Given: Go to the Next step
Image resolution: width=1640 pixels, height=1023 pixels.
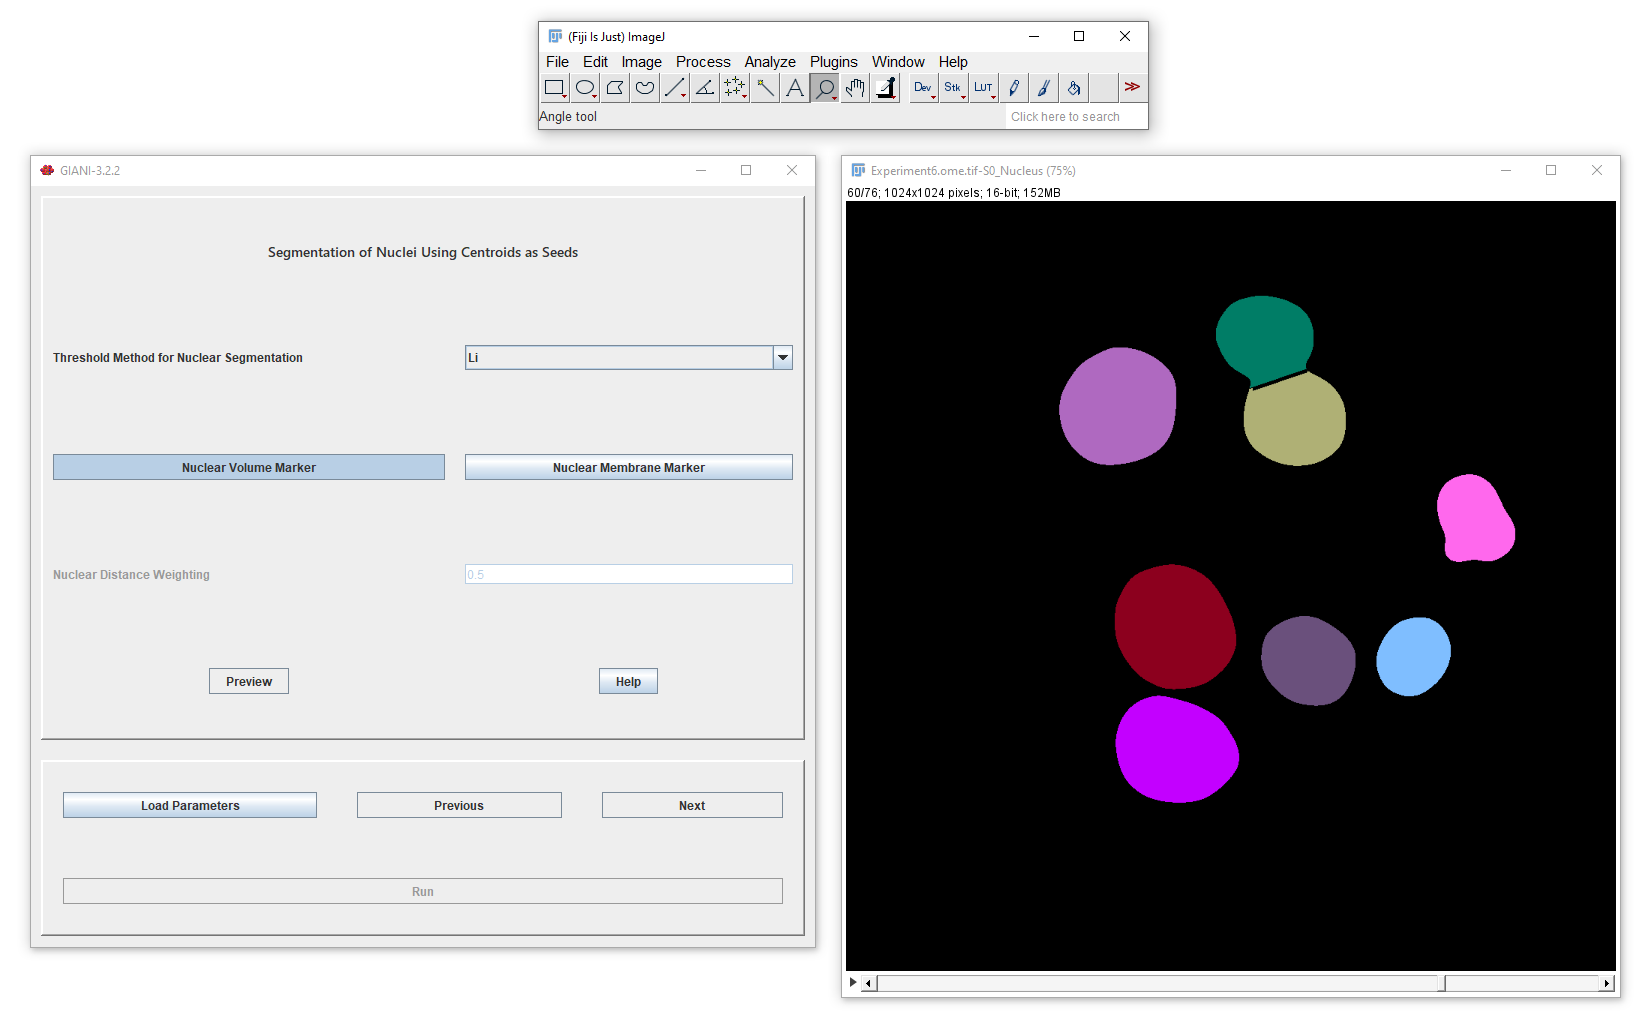Looking at the screenshot, I should tap(692, 805).
